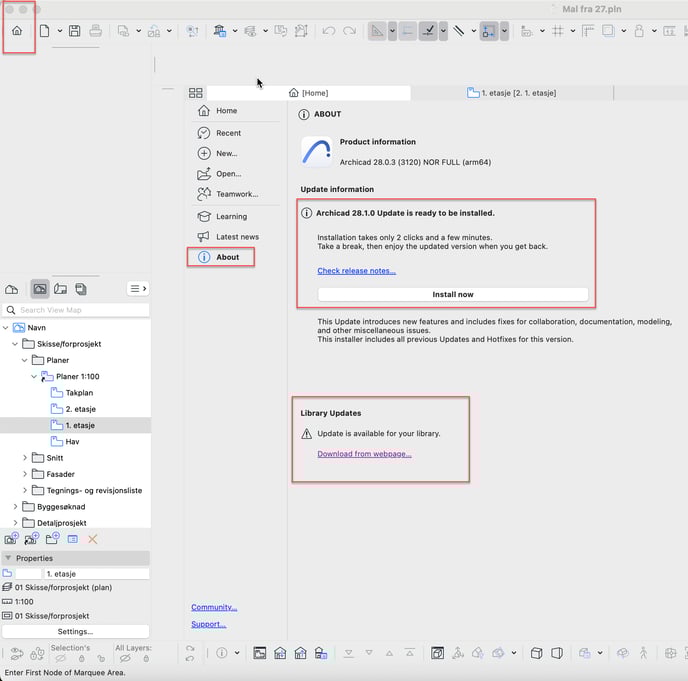Viewport: 688px width, 681px height.
Task: Click the grid snap hash icon
Action: tap(558, 31)
